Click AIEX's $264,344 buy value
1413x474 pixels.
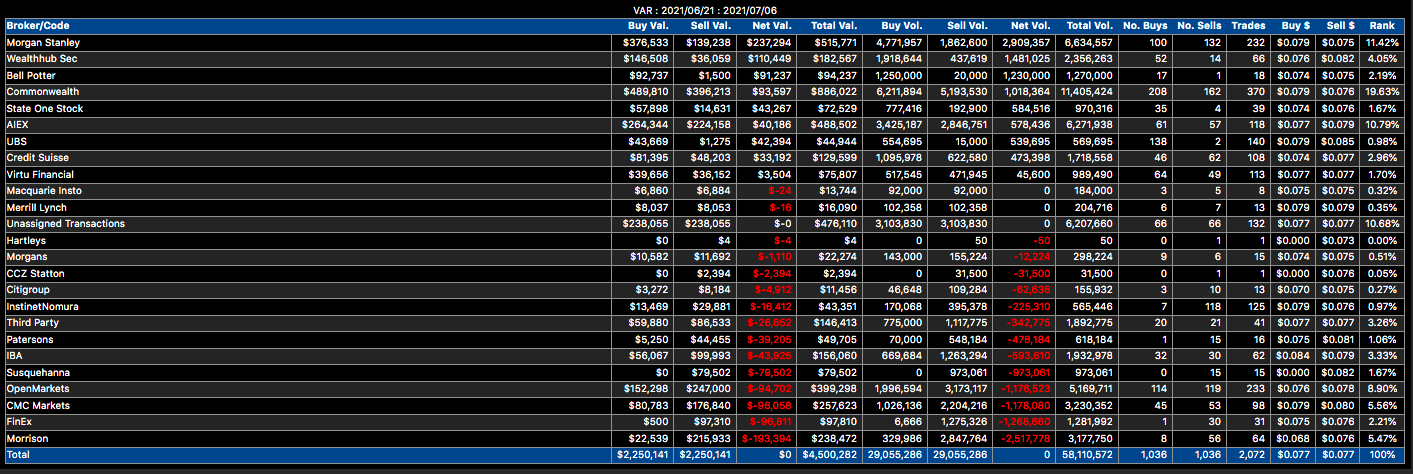pyautogui.click(x=647, y=125)
